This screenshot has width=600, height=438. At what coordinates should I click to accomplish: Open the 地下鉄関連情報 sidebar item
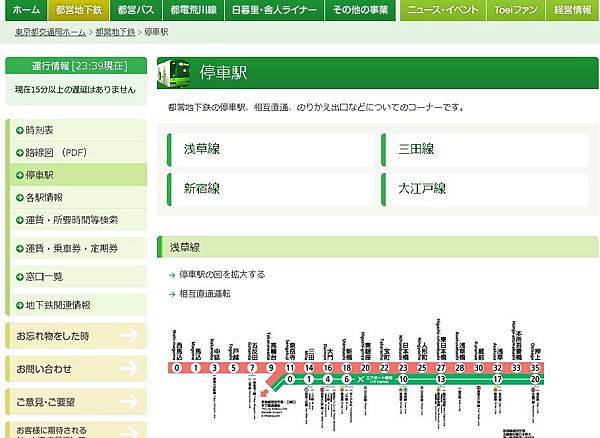pyautogui.click(x=78, y=305)
